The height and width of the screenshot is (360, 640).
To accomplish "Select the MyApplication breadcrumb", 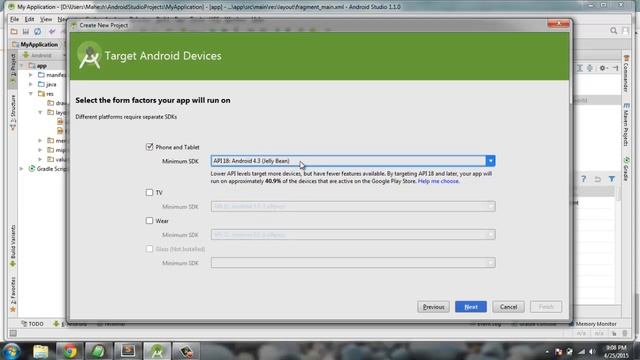I will point(36,44).
